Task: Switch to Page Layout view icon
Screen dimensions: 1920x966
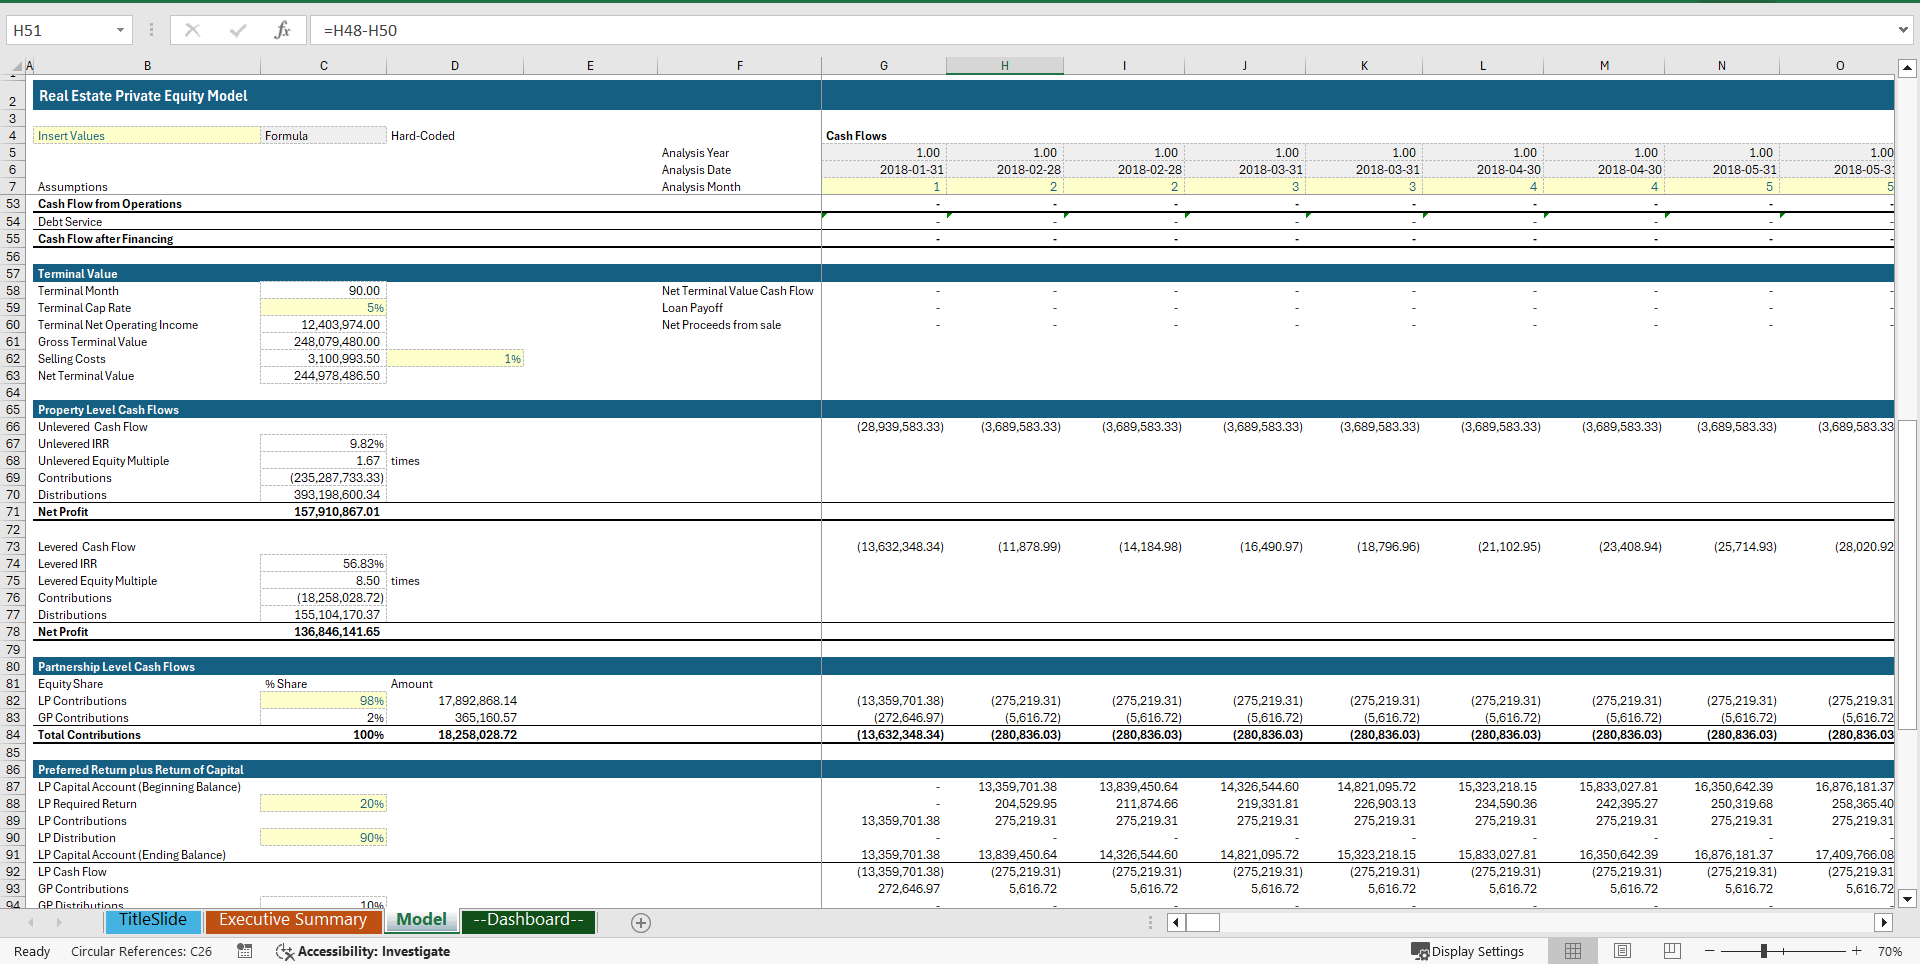Action: coord(1621,951)
